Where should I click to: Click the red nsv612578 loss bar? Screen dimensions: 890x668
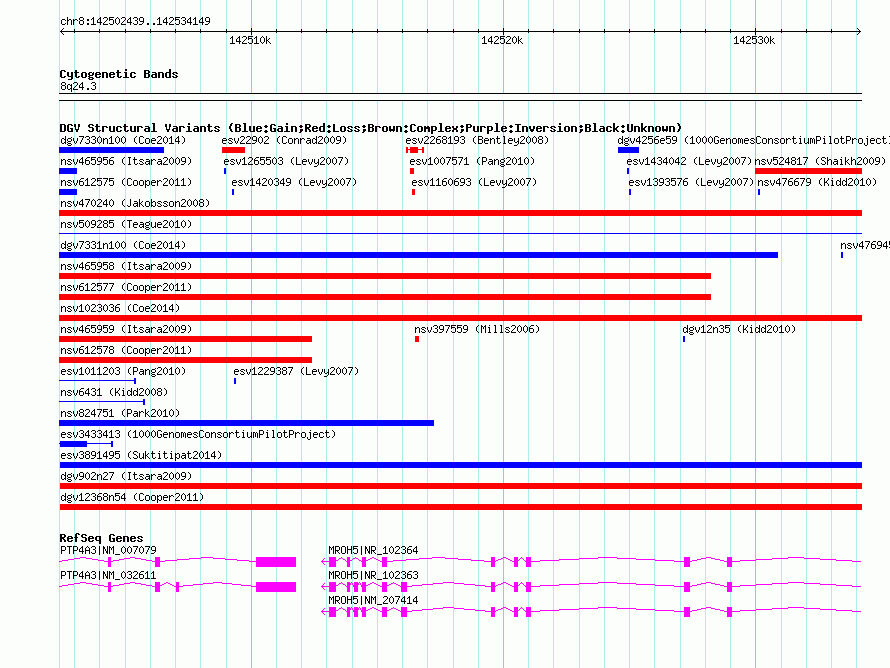[x=186, y=360]
